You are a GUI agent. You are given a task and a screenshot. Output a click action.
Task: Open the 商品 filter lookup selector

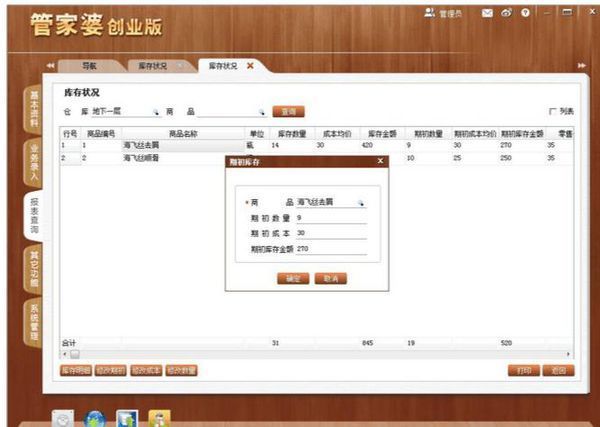coord(262,112)
